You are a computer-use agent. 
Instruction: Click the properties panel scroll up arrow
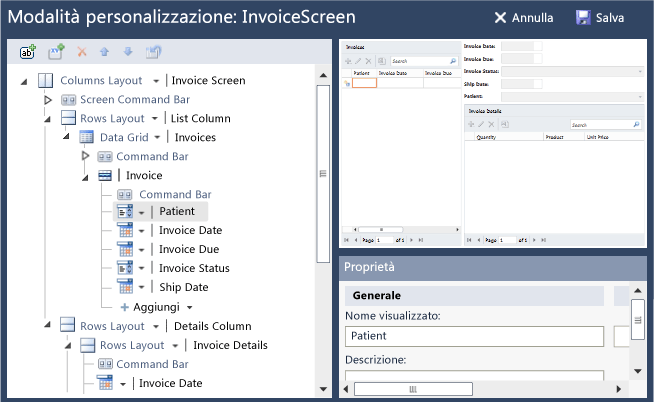638,290
